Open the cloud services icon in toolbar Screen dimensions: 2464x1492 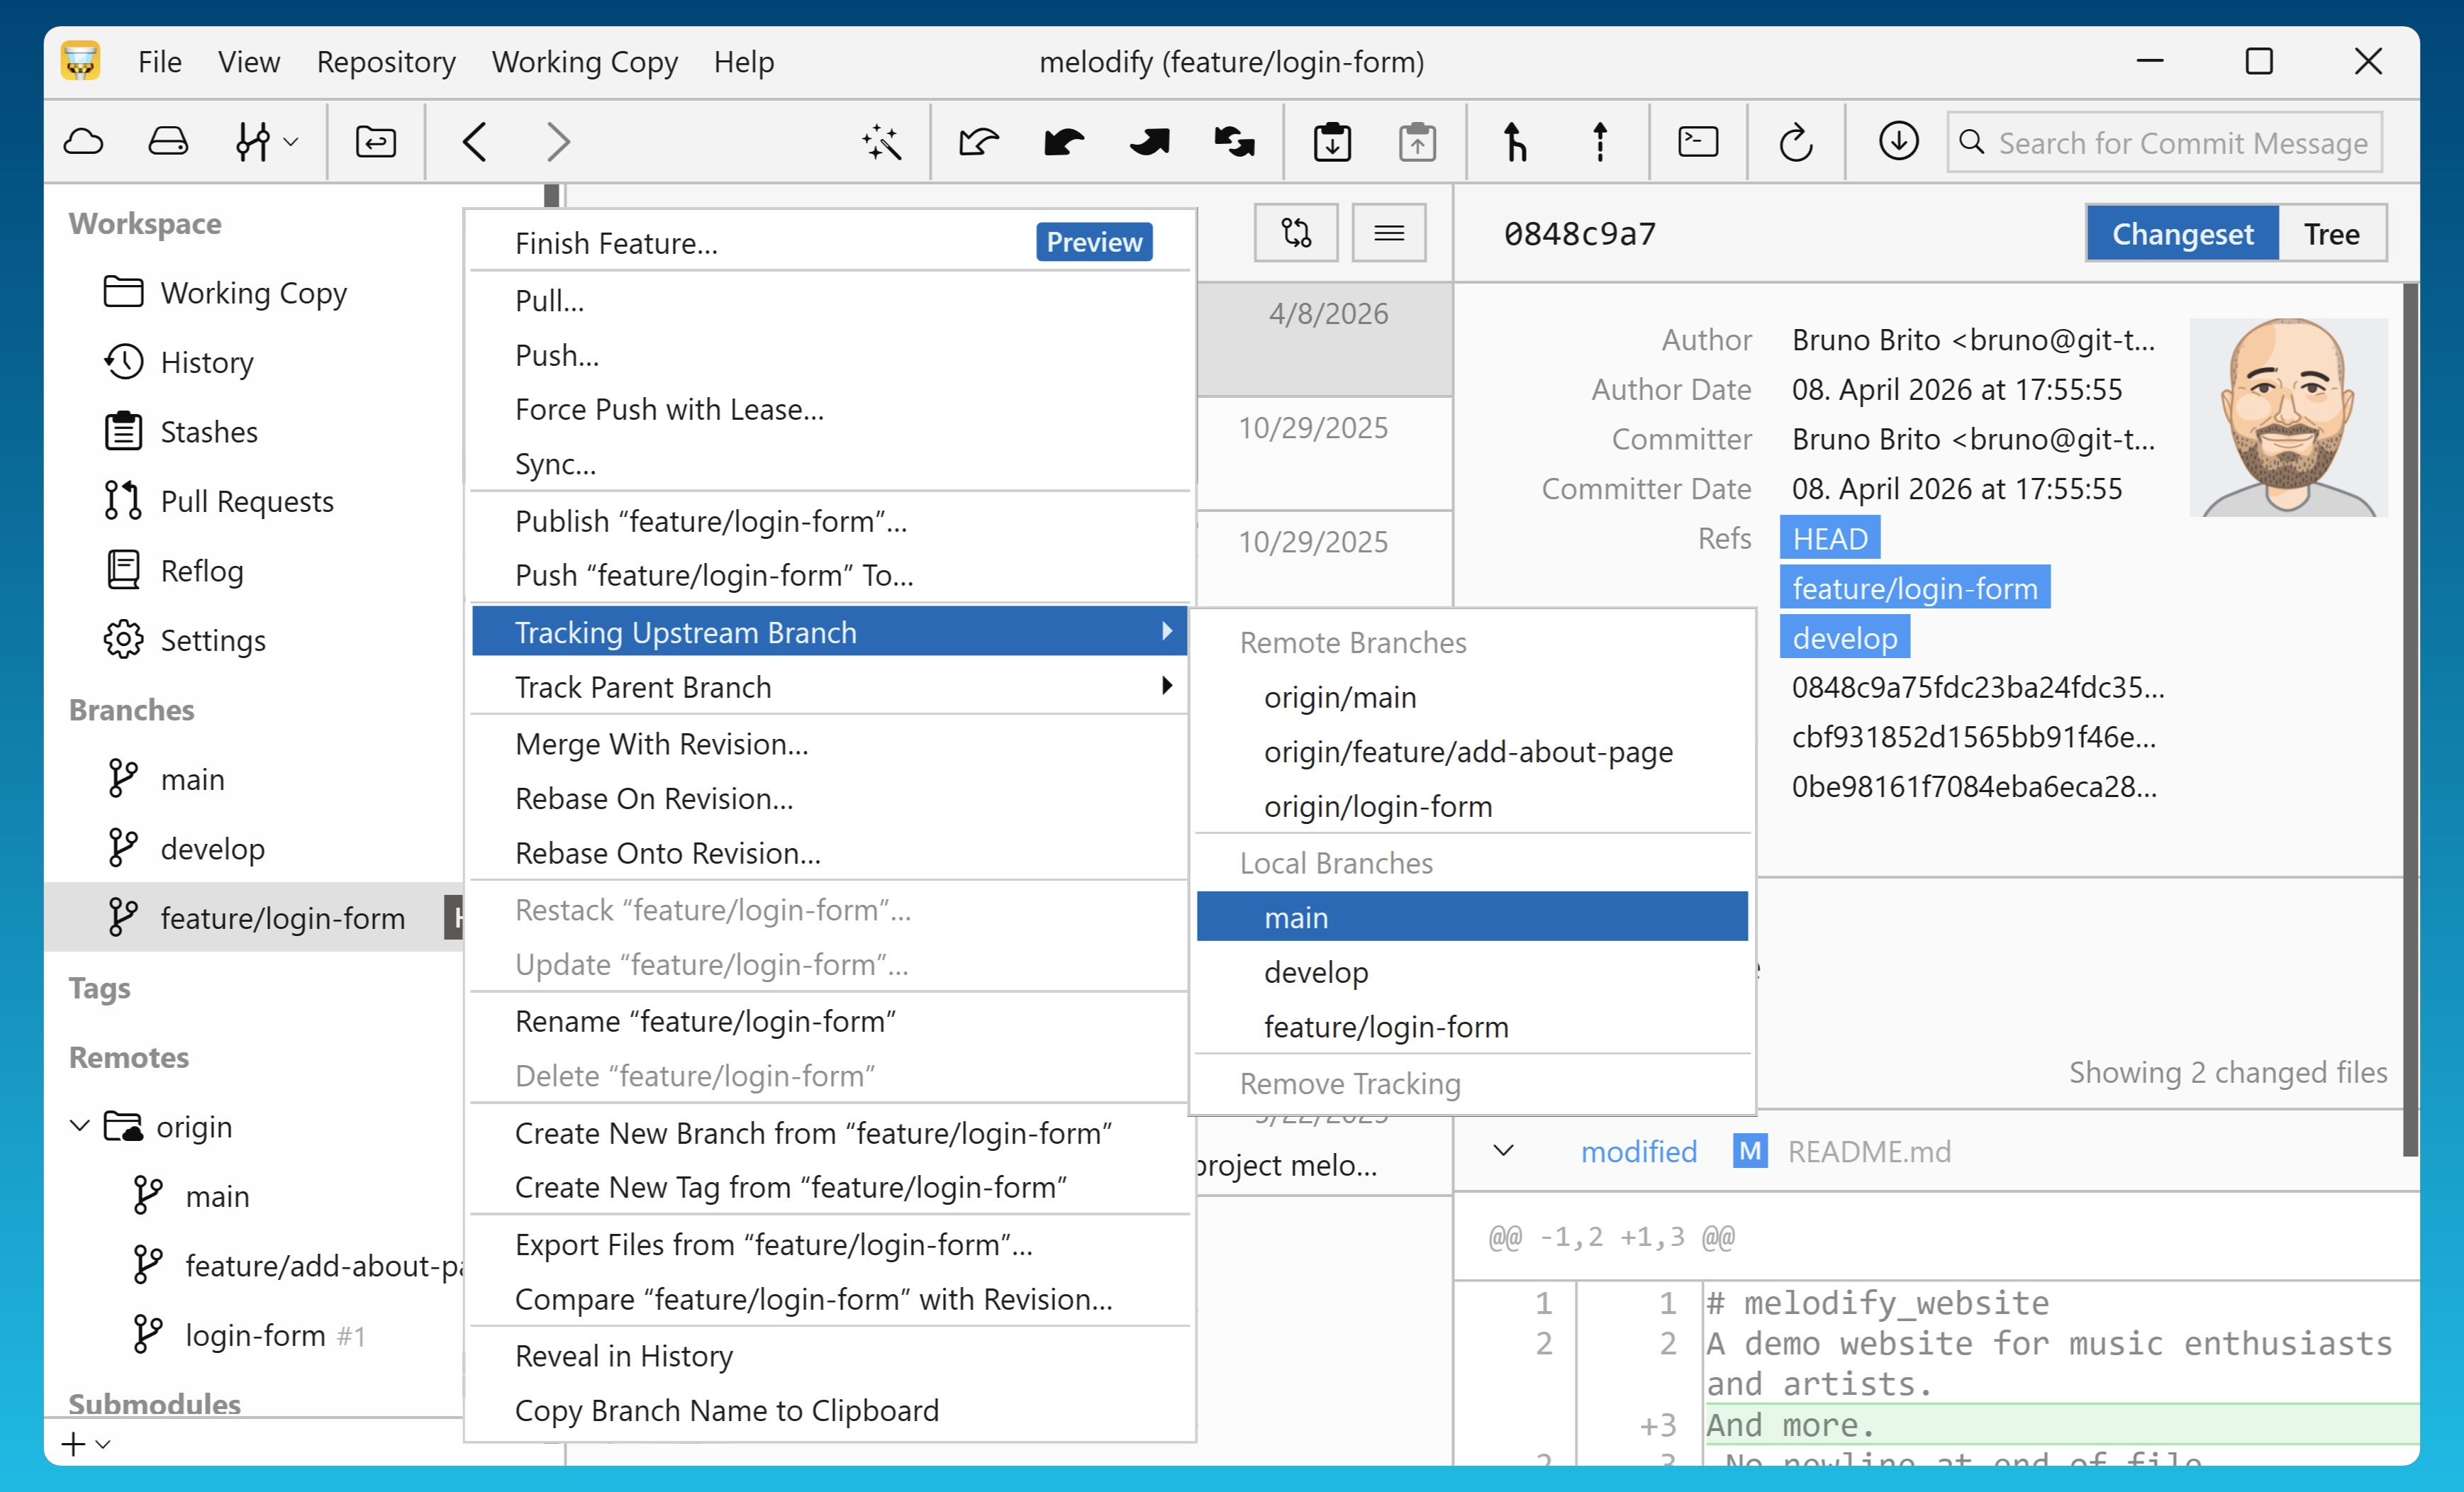click(84, 141)
